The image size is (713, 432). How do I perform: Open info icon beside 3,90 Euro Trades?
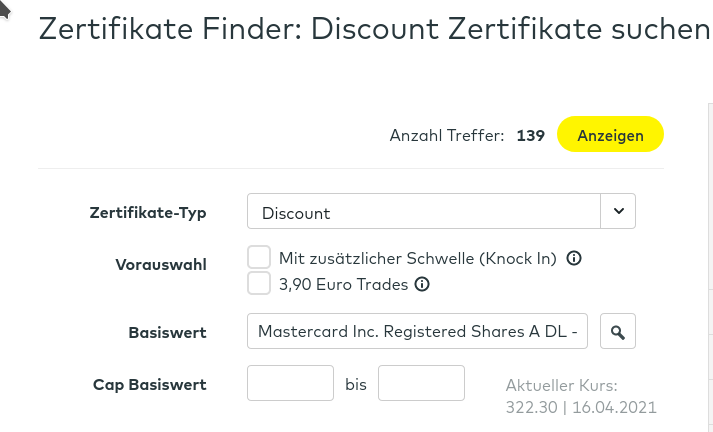[422, 284]
